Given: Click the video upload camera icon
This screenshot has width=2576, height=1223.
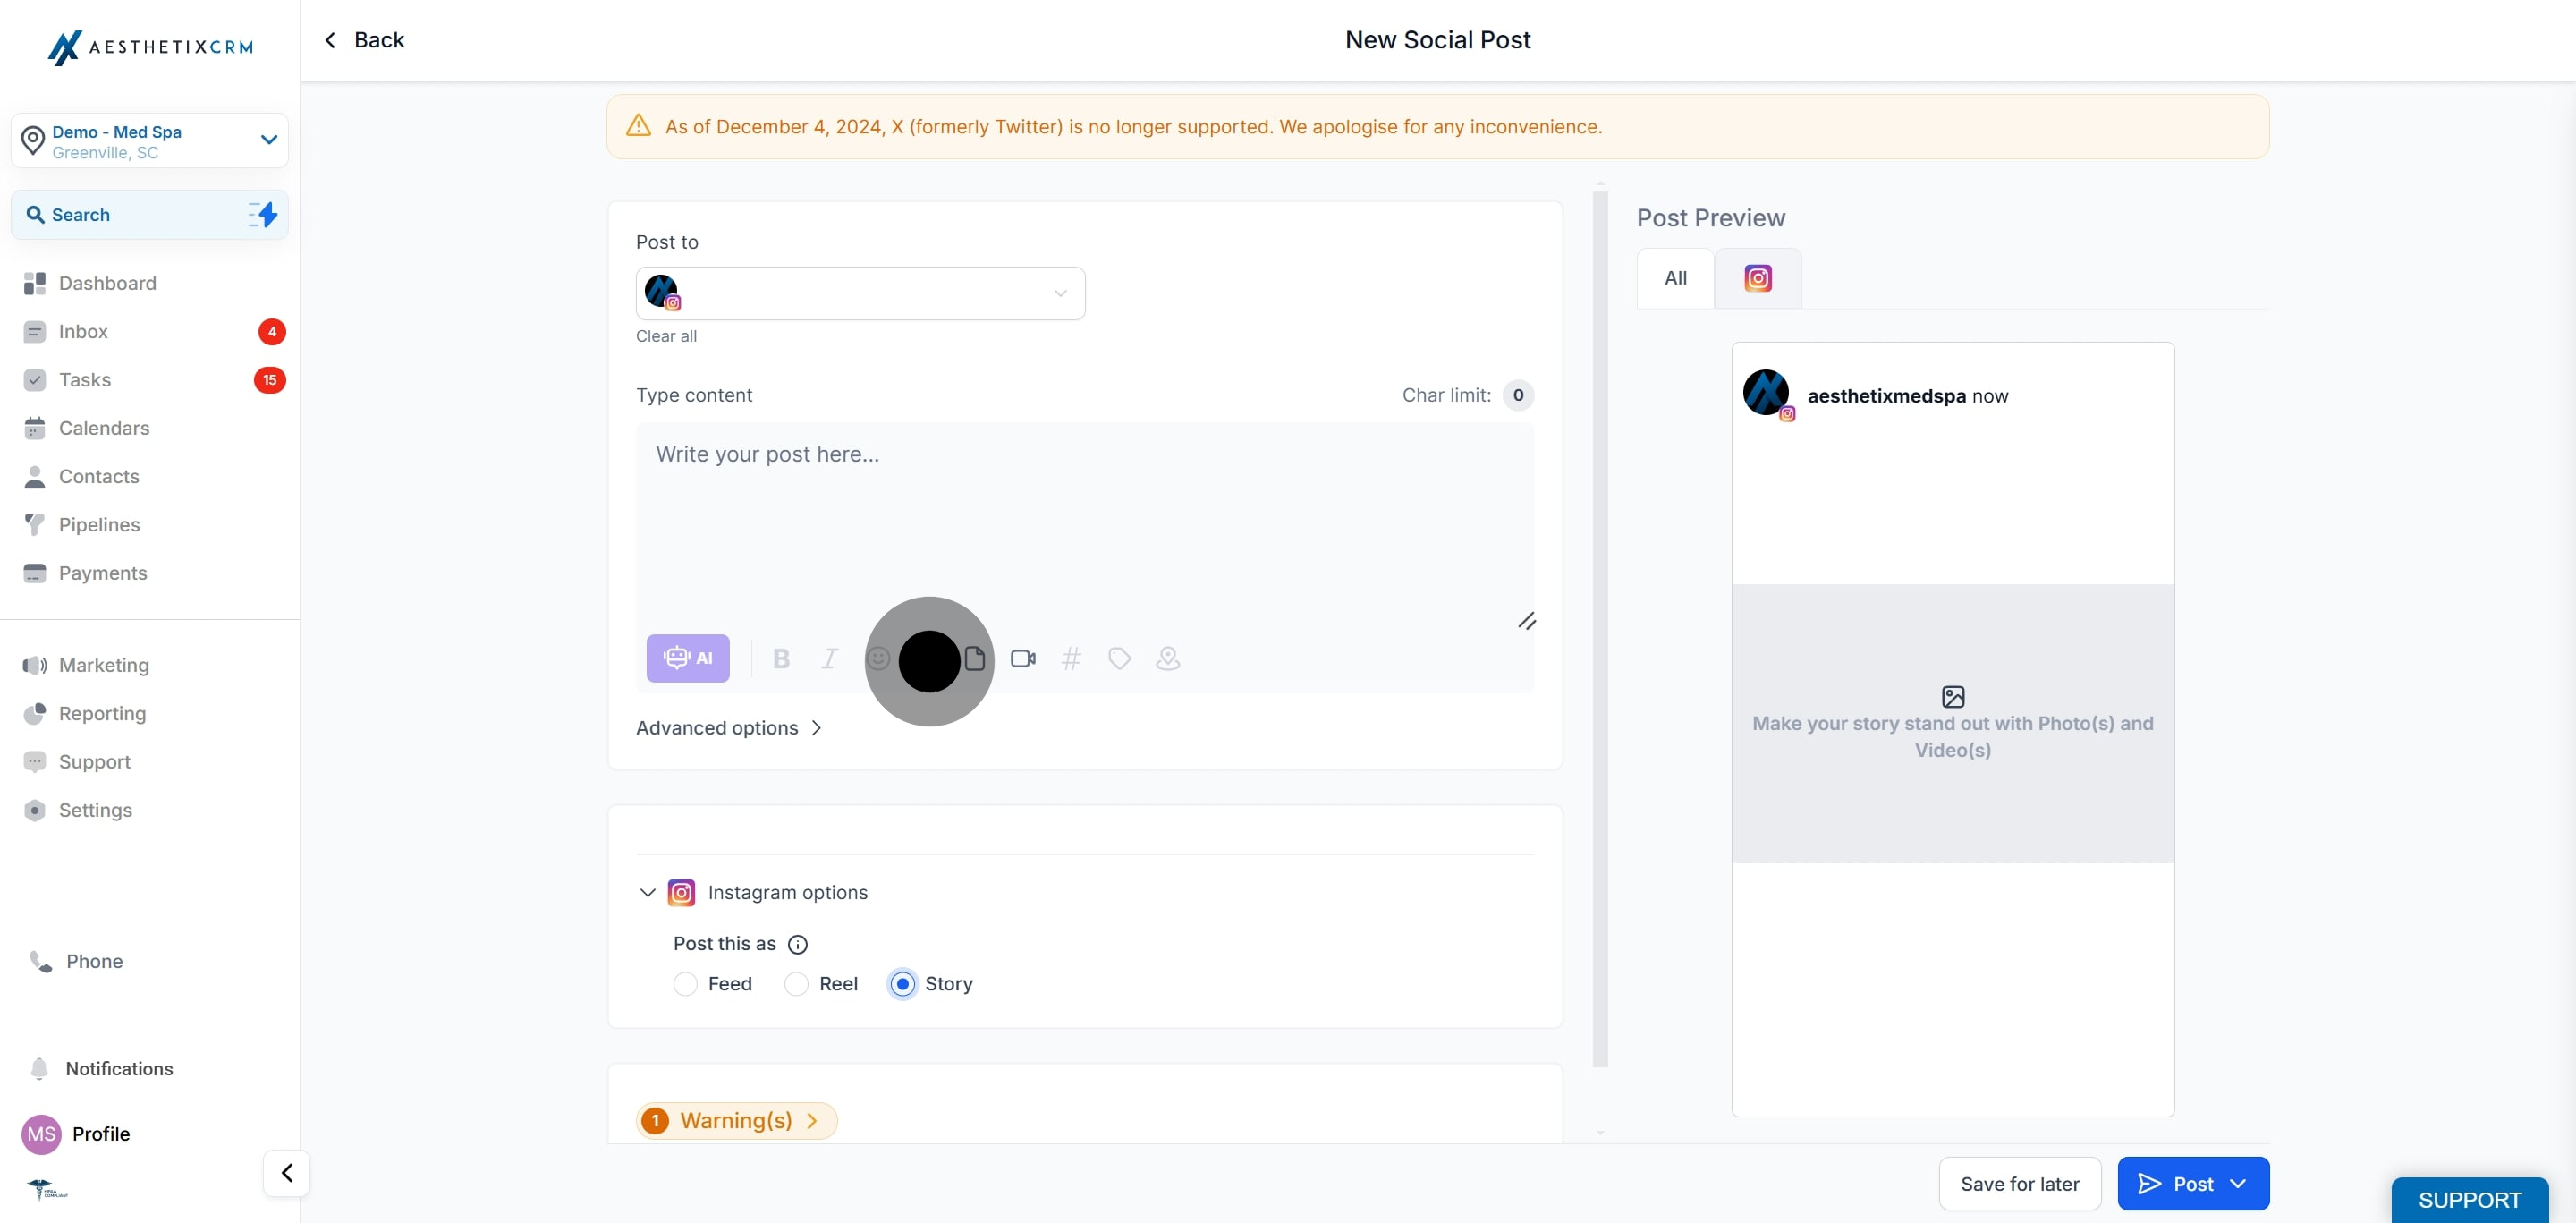Looking at the screenshot, I should [x=1022, y=658].
